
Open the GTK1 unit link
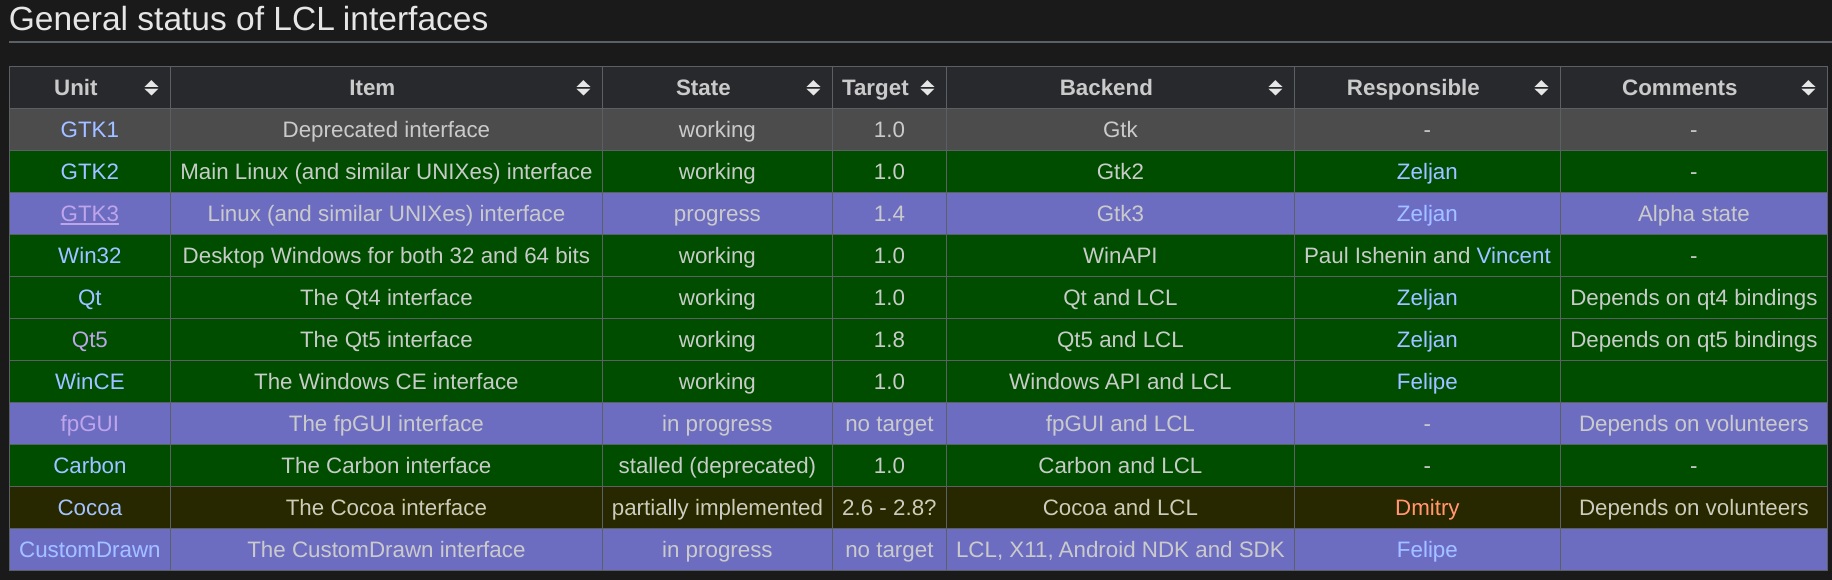[90, 130]
